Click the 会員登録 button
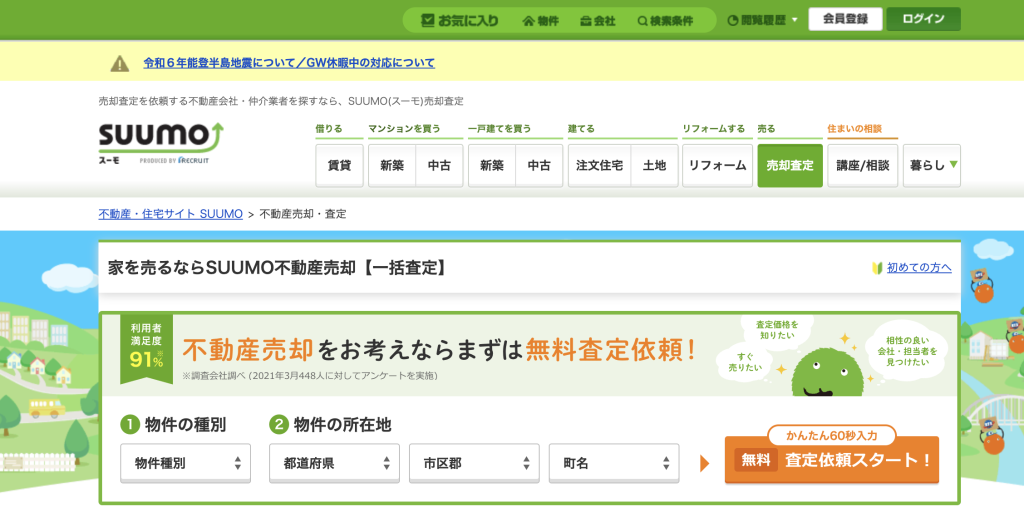Viewport: 1024px width, 522px height. [845, 19]
